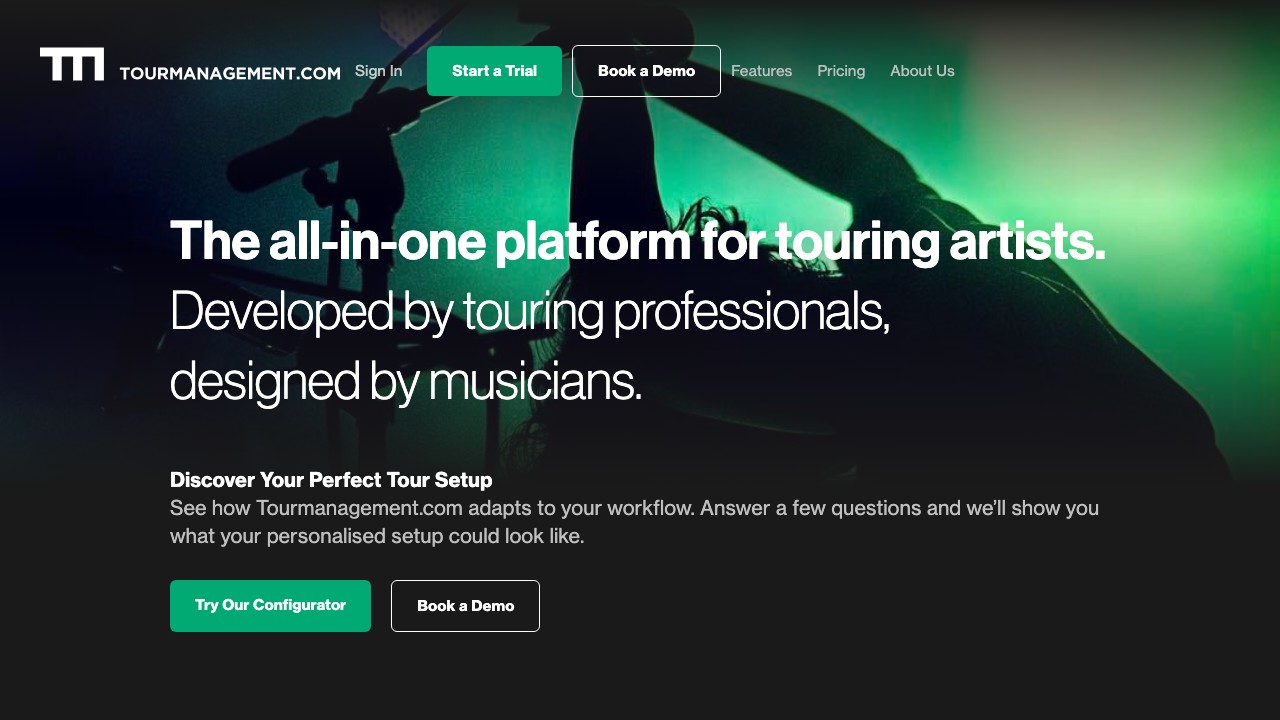
Task: Click Book a Demo below the configurator text
Action: [x=465, y=606]
